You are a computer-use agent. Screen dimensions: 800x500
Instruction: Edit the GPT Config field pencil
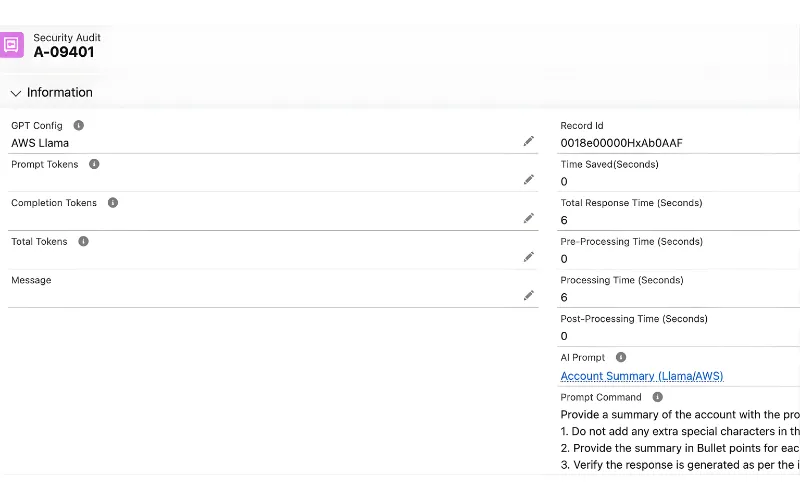(529, 142)
